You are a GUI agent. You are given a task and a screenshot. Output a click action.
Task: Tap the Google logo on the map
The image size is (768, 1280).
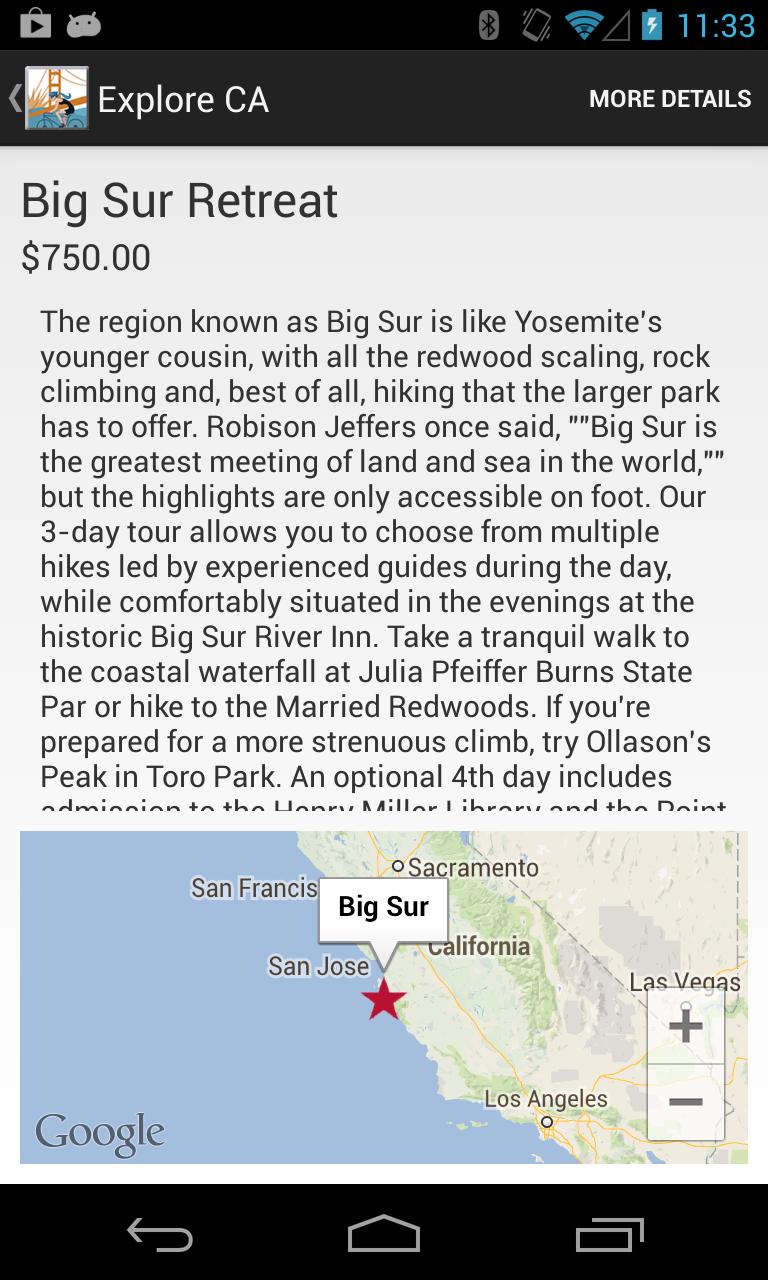tap(99, 1133)
